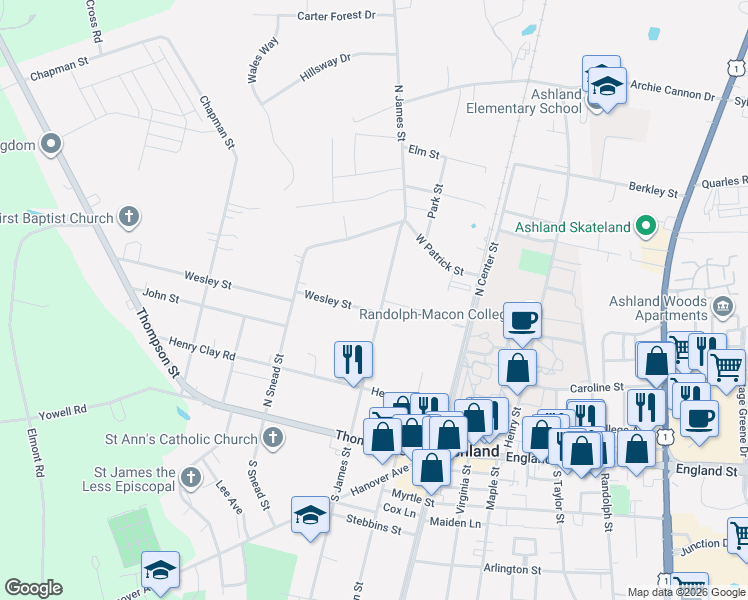
Task: Click the Park St street label
Action: point(435,201)
